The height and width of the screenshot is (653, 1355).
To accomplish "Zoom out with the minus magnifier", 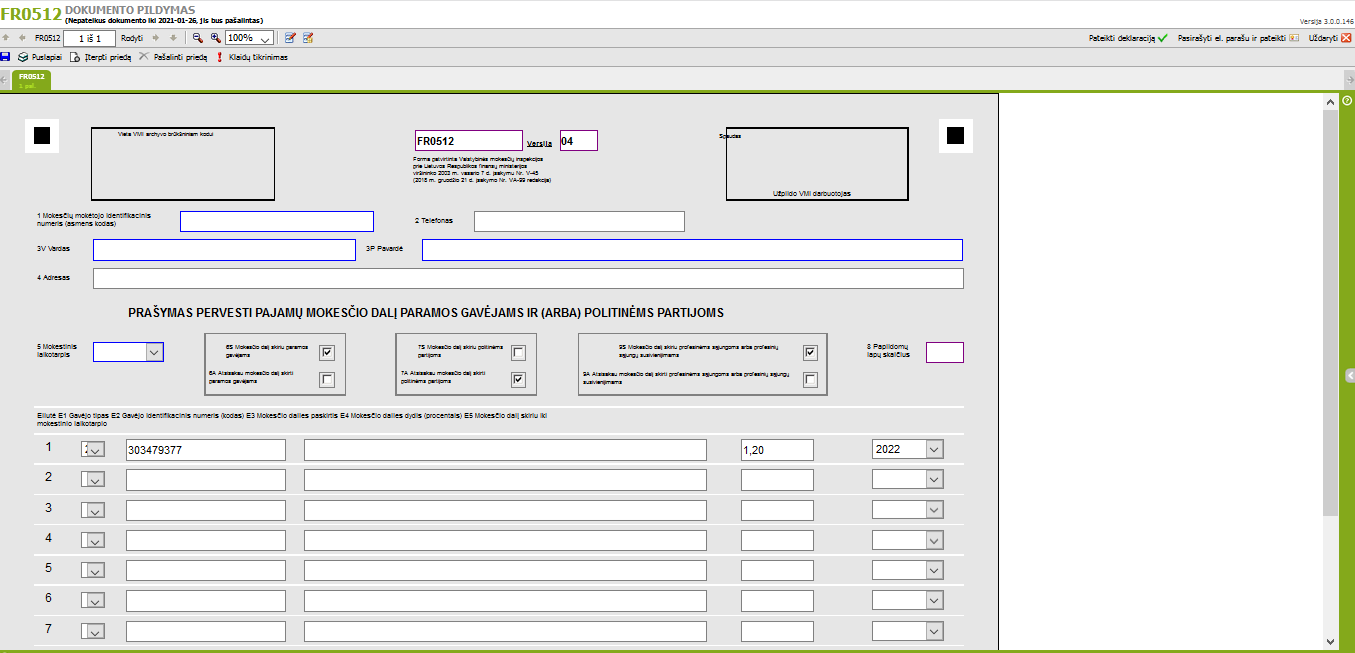I will (198, 38).
